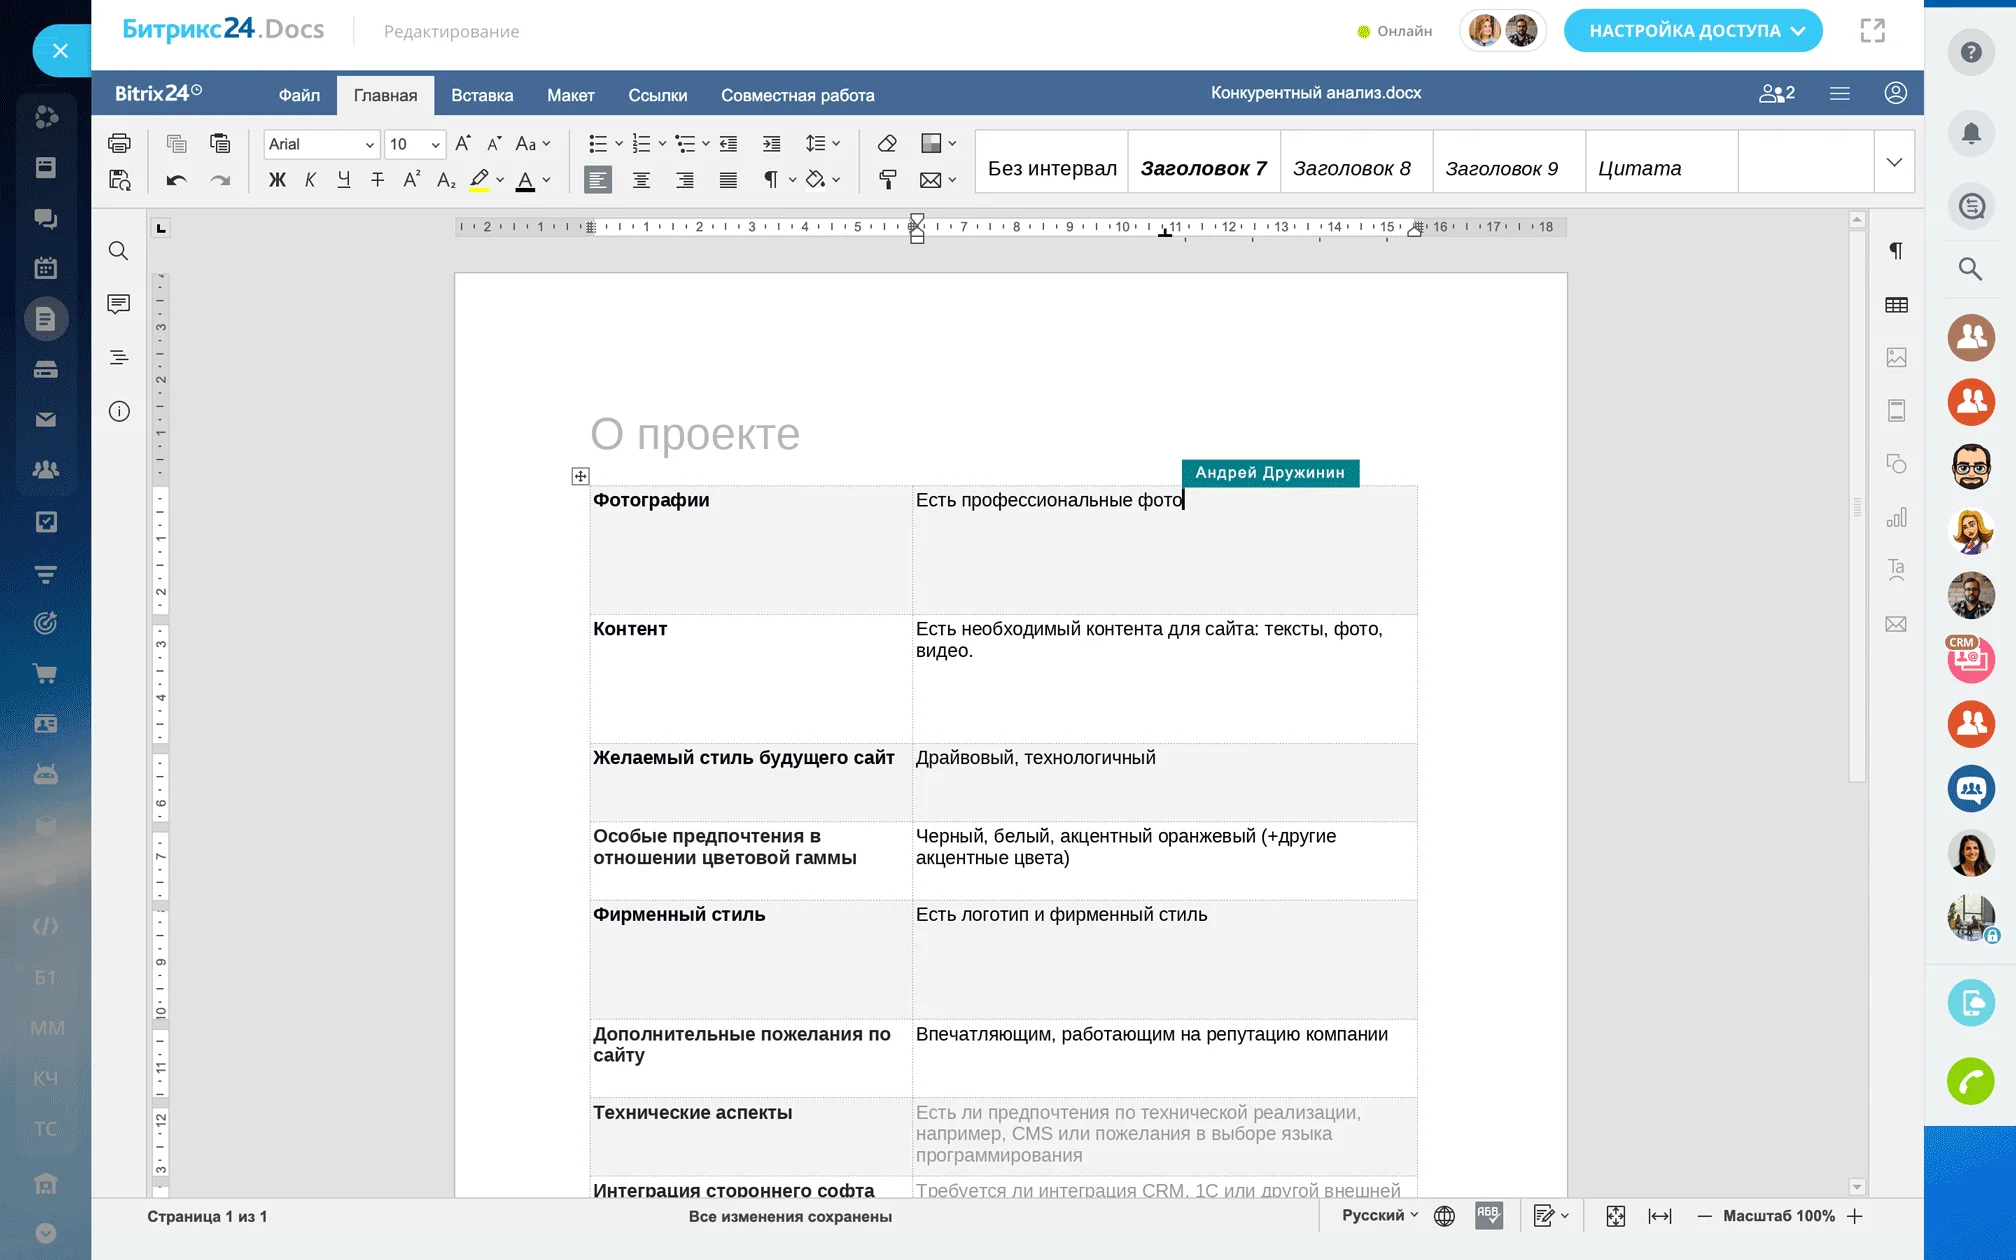The height and width of the screenshot is (1260, 2016).
Task: Open Table settings in right sidebar
Action: point(1896,305)
